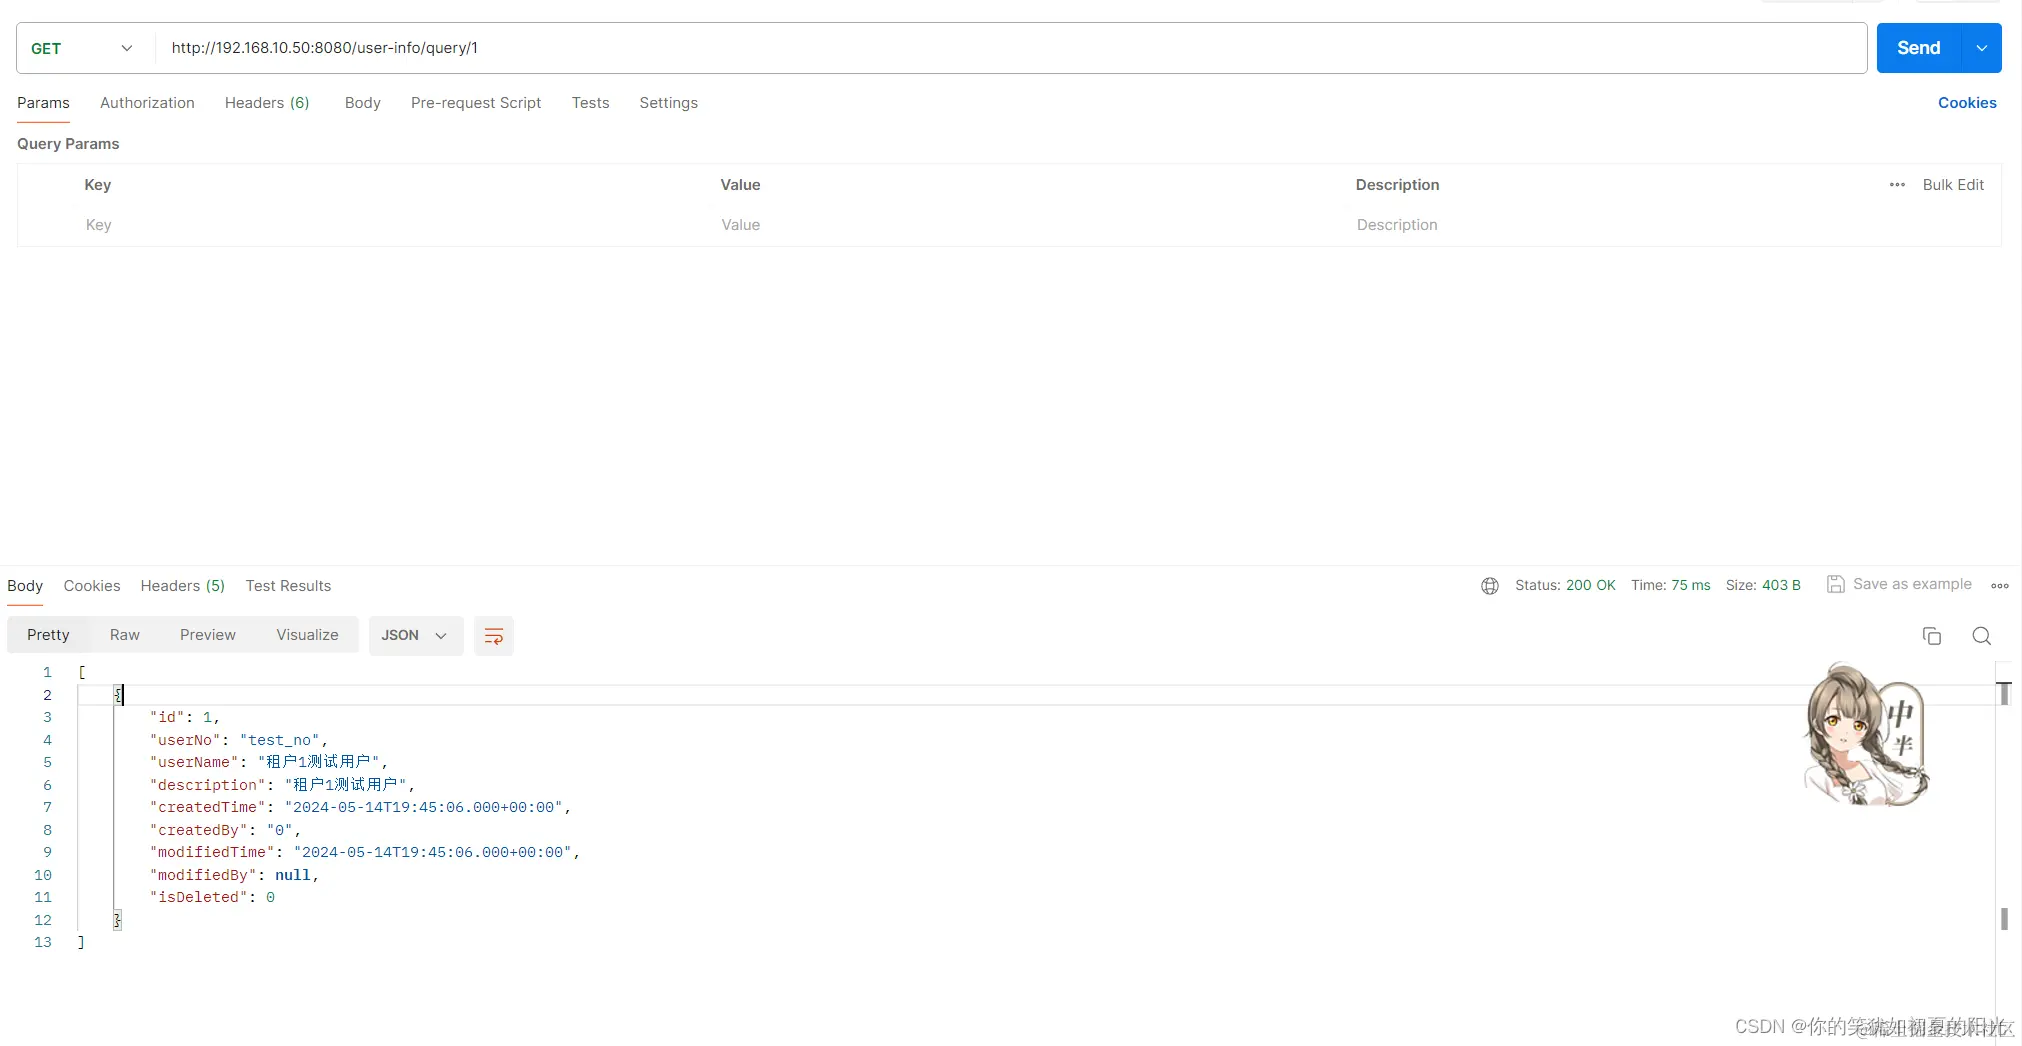Image resolution: width=2022 pixels, height=1046 pixels.
Task: Click the "modifiedBy": null line
Action: (234, 875)
